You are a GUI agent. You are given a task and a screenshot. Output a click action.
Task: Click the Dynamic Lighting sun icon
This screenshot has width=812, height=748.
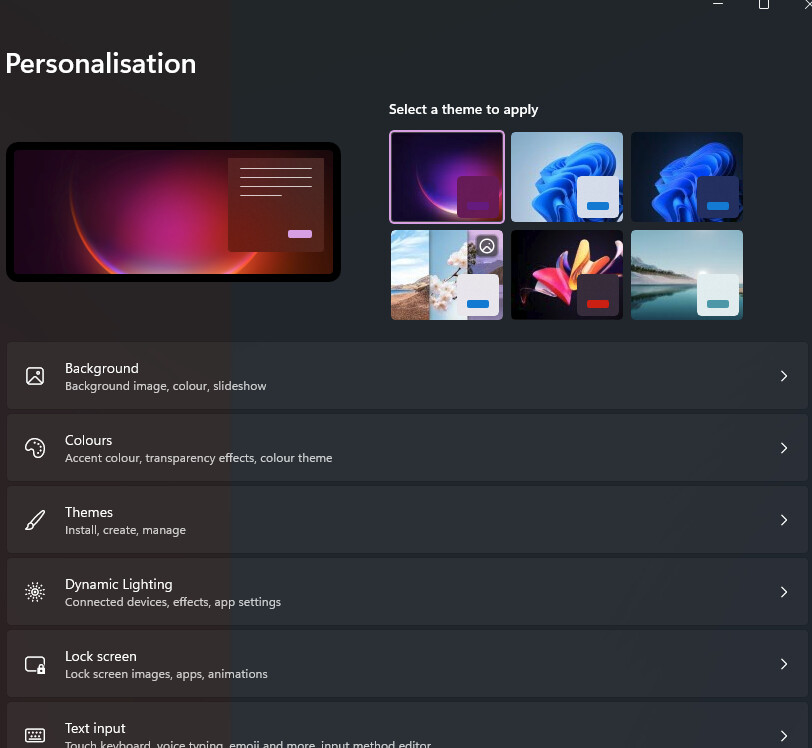[x=35, y=592]
